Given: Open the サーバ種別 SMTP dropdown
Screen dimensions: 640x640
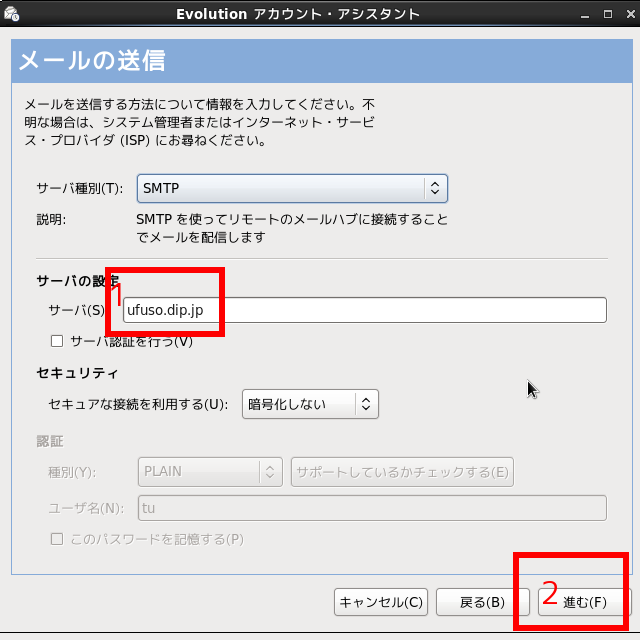Looking at the screenshot, I should 291,188.
